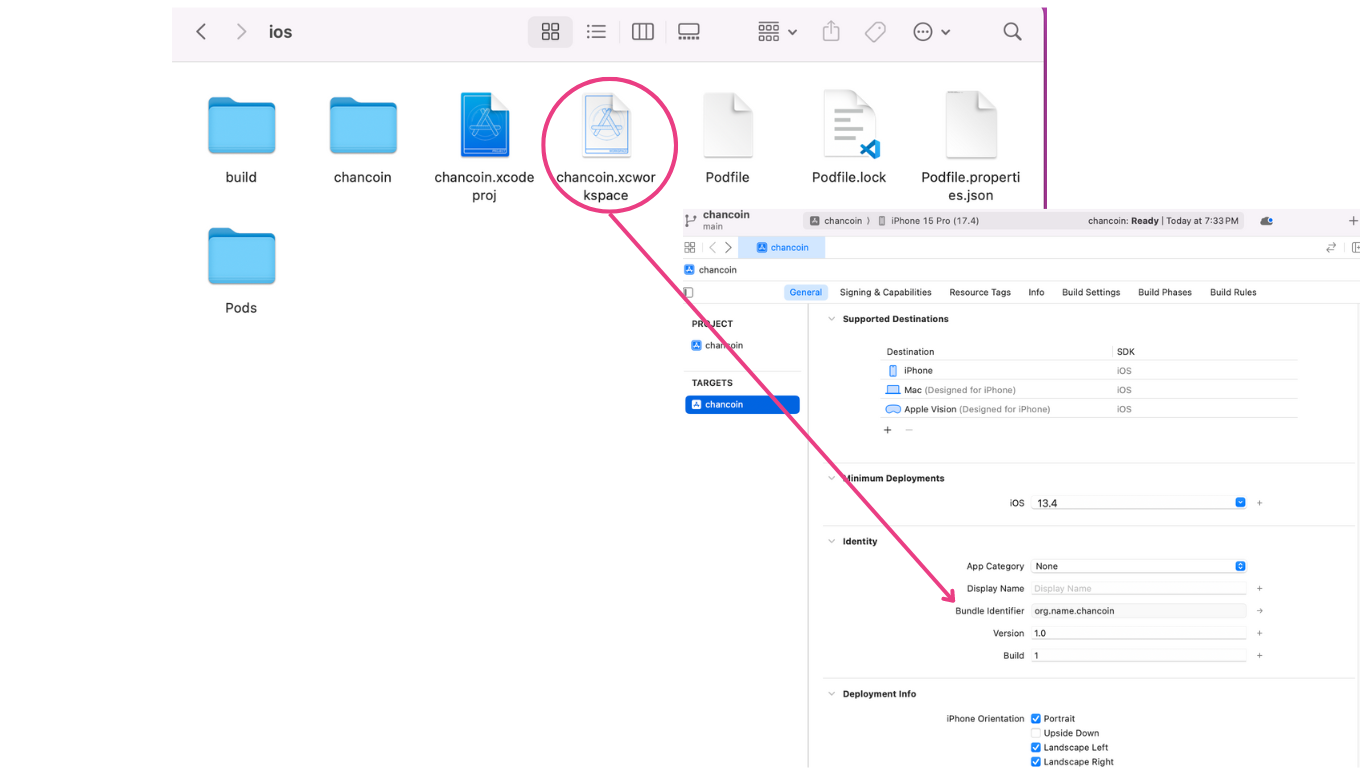Select the chancoin folder in Finder
1366x768 pixels.
pos(363,127)
